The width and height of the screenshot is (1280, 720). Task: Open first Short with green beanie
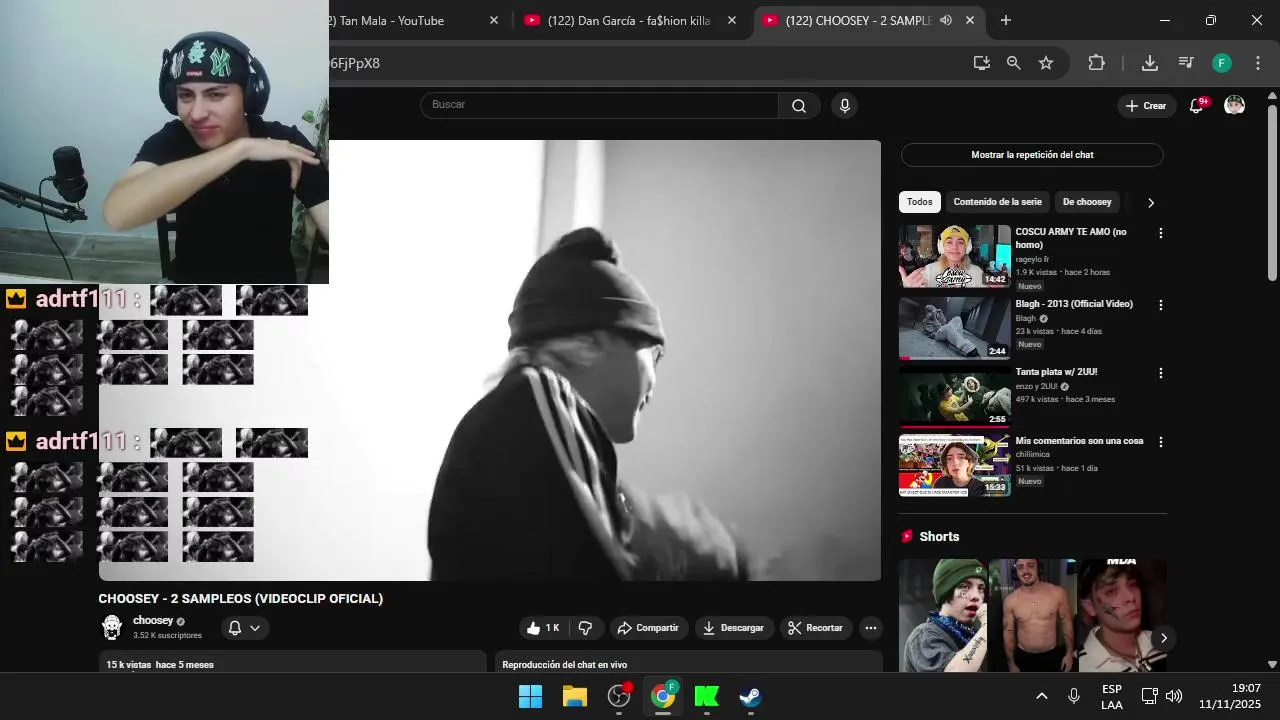pos(943,615)
